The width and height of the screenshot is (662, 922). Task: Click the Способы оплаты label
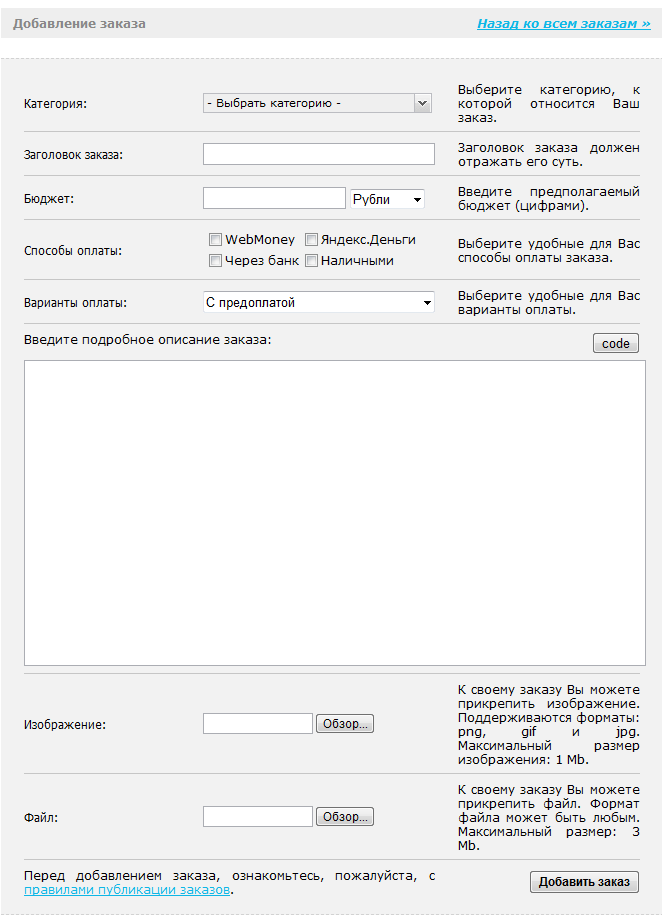73,251
